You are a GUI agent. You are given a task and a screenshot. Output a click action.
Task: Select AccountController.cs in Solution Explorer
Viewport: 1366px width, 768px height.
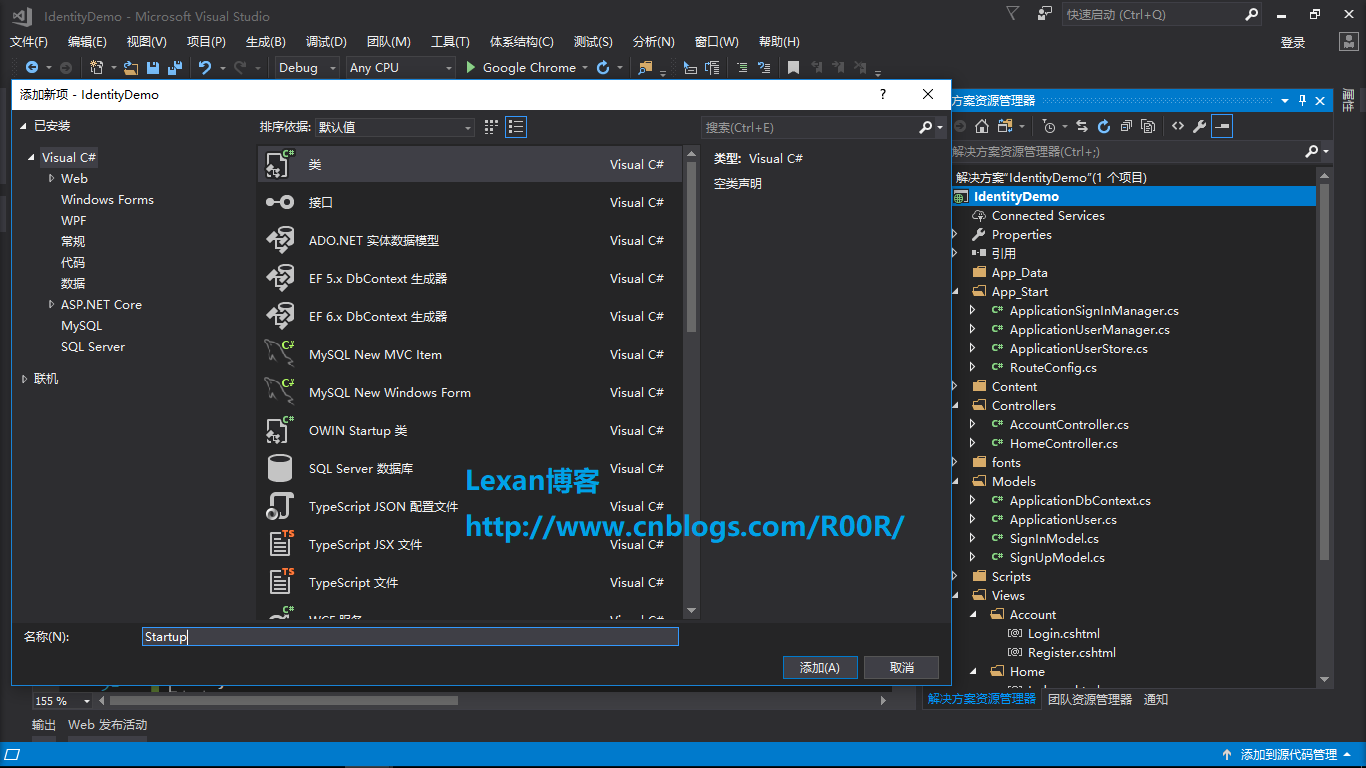coord(1069,424)
